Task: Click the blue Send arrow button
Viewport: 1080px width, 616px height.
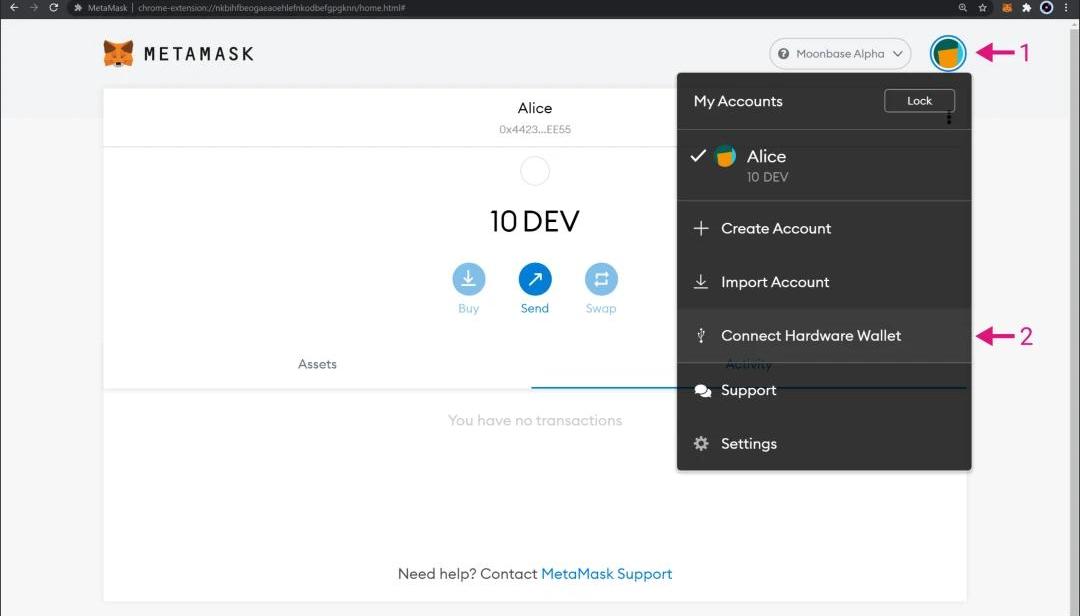Action: click(x=535, y=280)
